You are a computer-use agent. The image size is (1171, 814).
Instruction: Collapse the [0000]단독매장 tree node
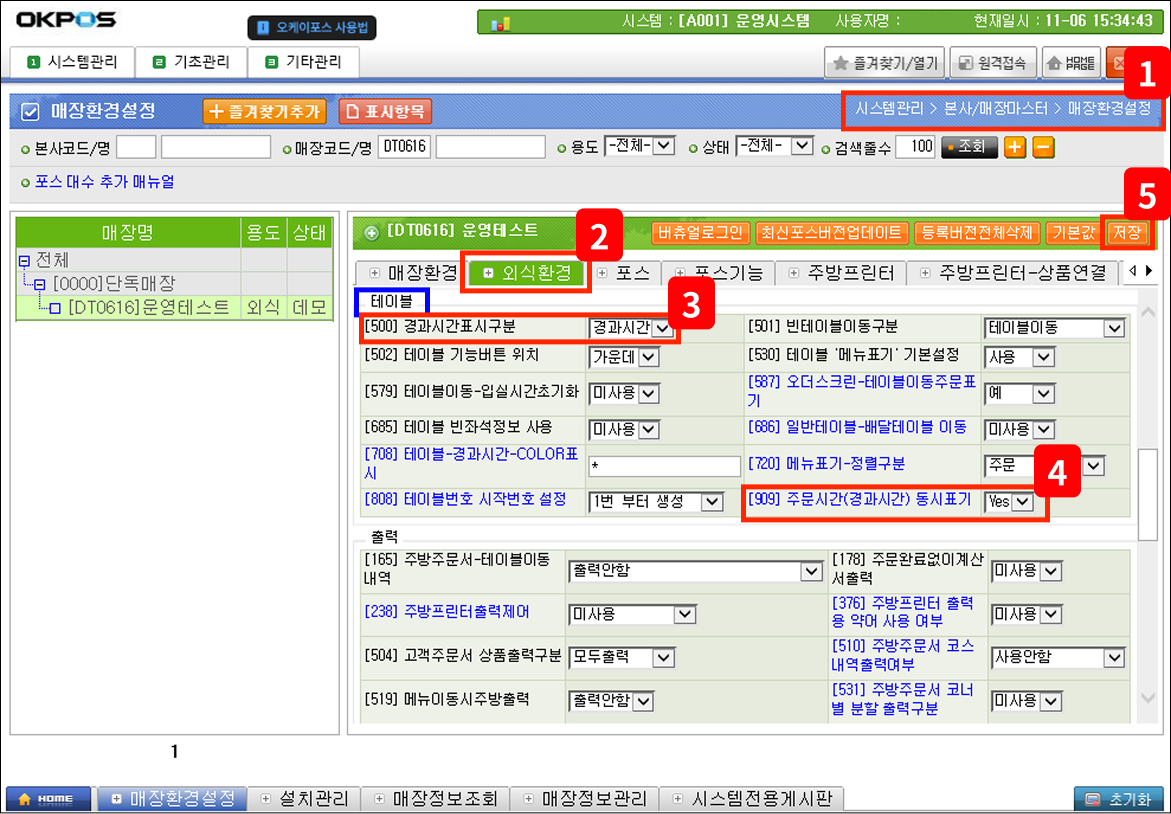(x=39, y=284)
